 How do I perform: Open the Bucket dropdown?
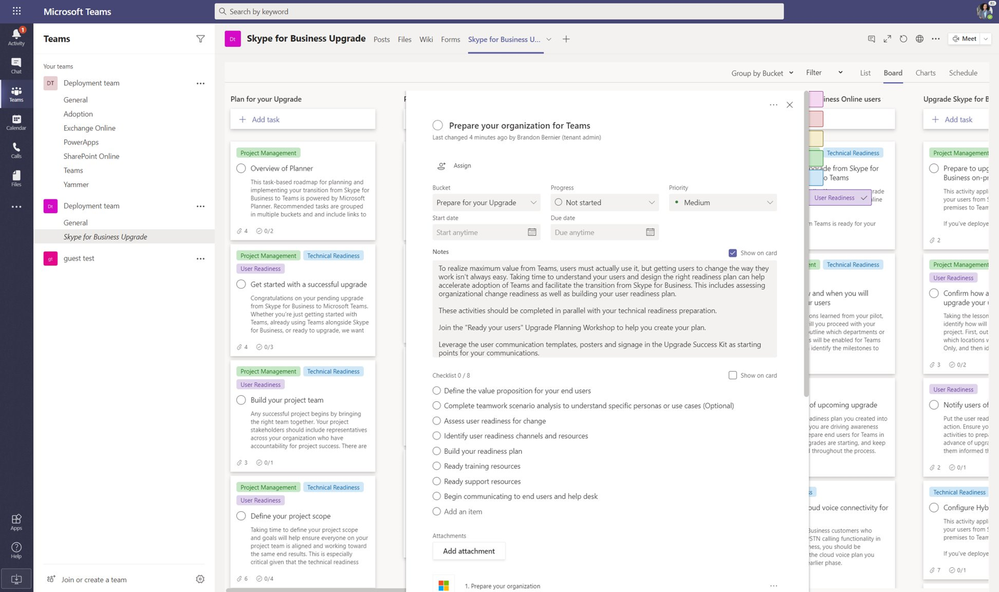click(486, 203)
